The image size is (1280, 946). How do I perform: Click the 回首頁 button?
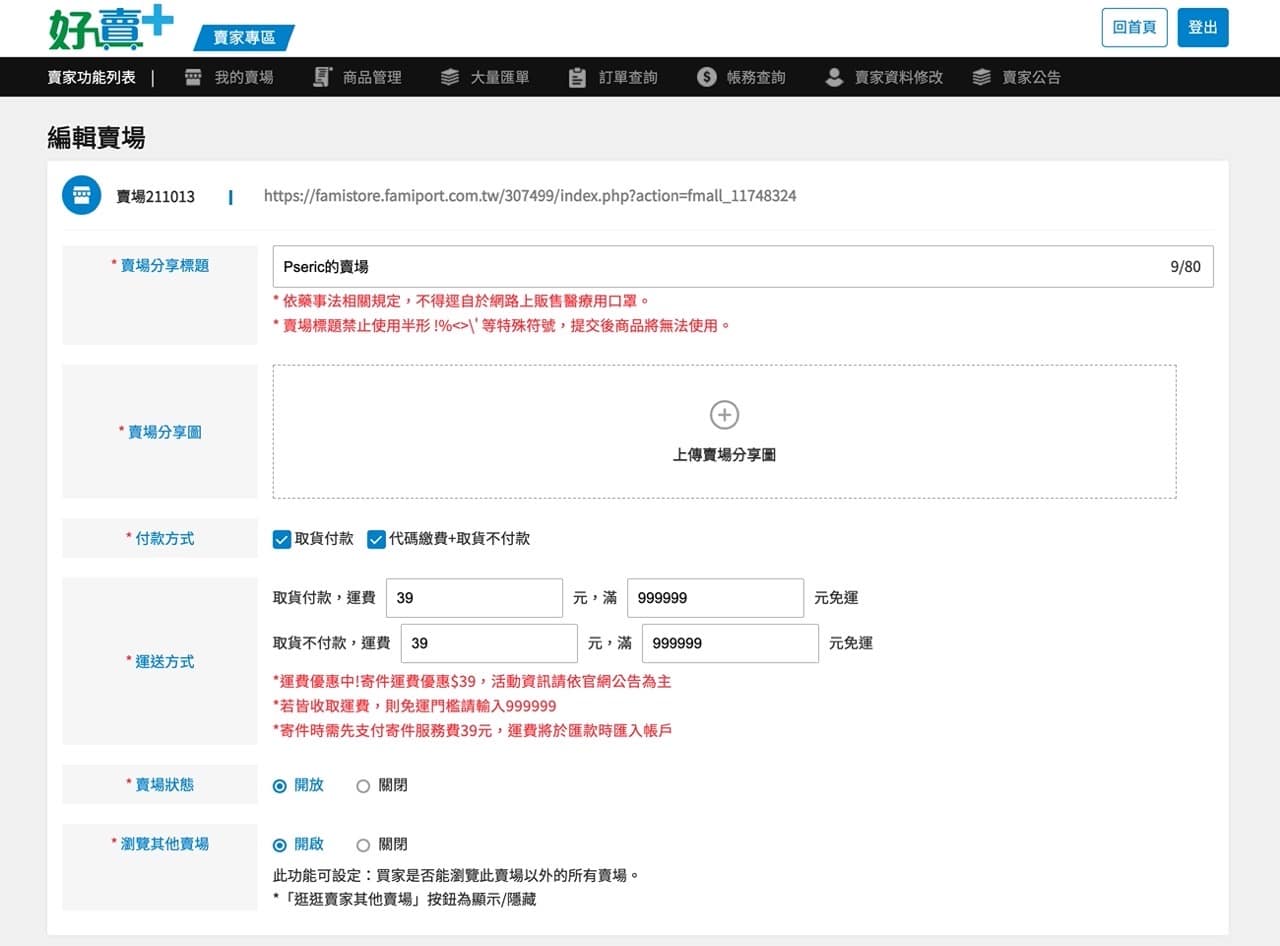point(1134,27)
